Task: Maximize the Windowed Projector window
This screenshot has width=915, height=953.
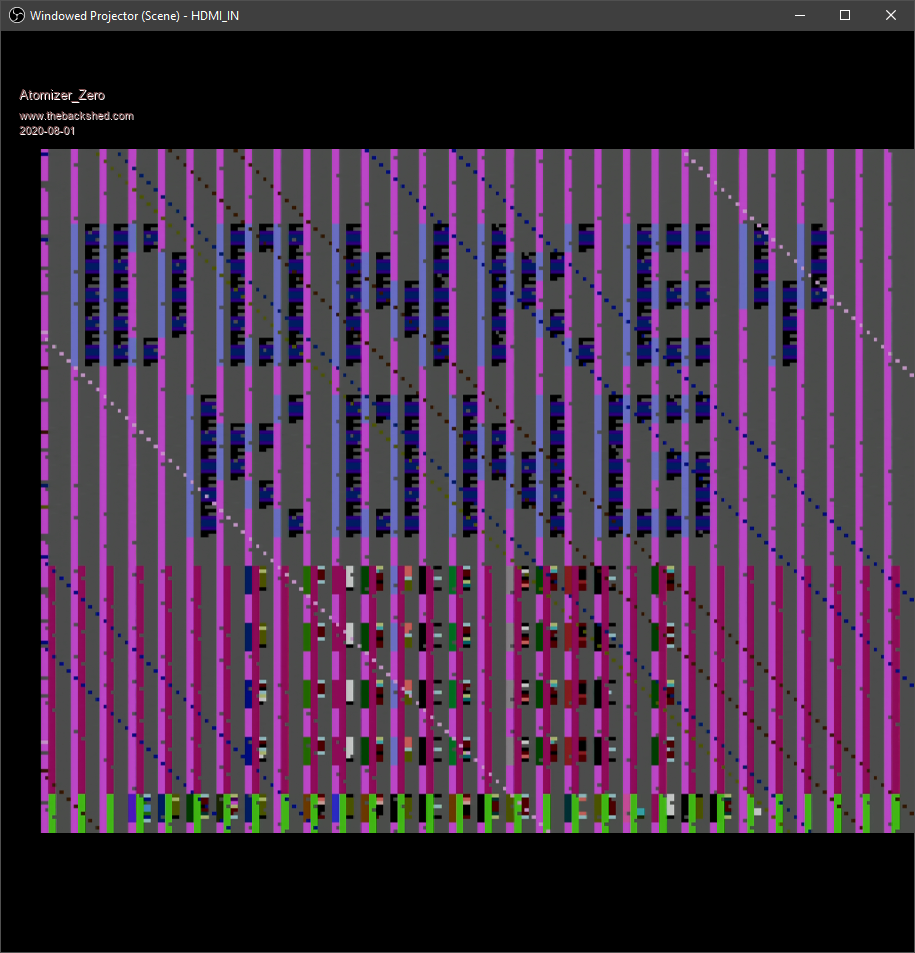Action: pyautogui.click(x=845, y=15)
